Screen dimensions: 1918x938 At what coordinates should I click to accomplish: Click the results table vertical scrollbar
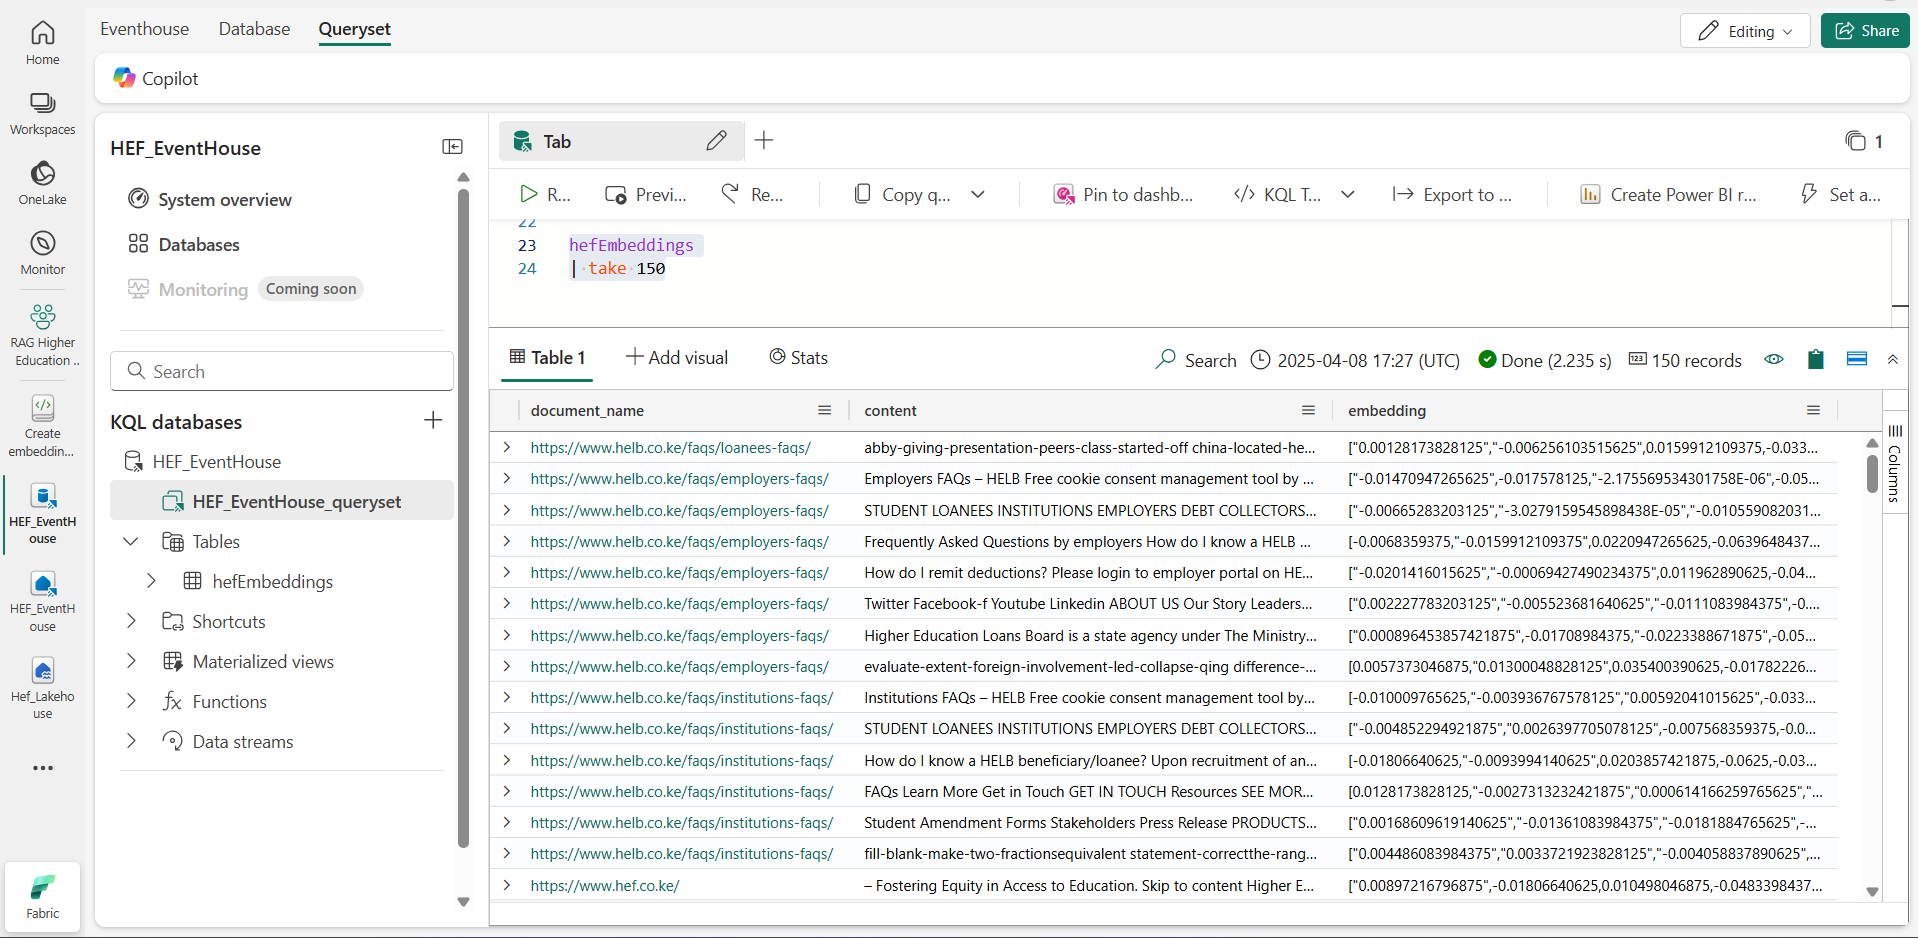tap(1872, 472)
